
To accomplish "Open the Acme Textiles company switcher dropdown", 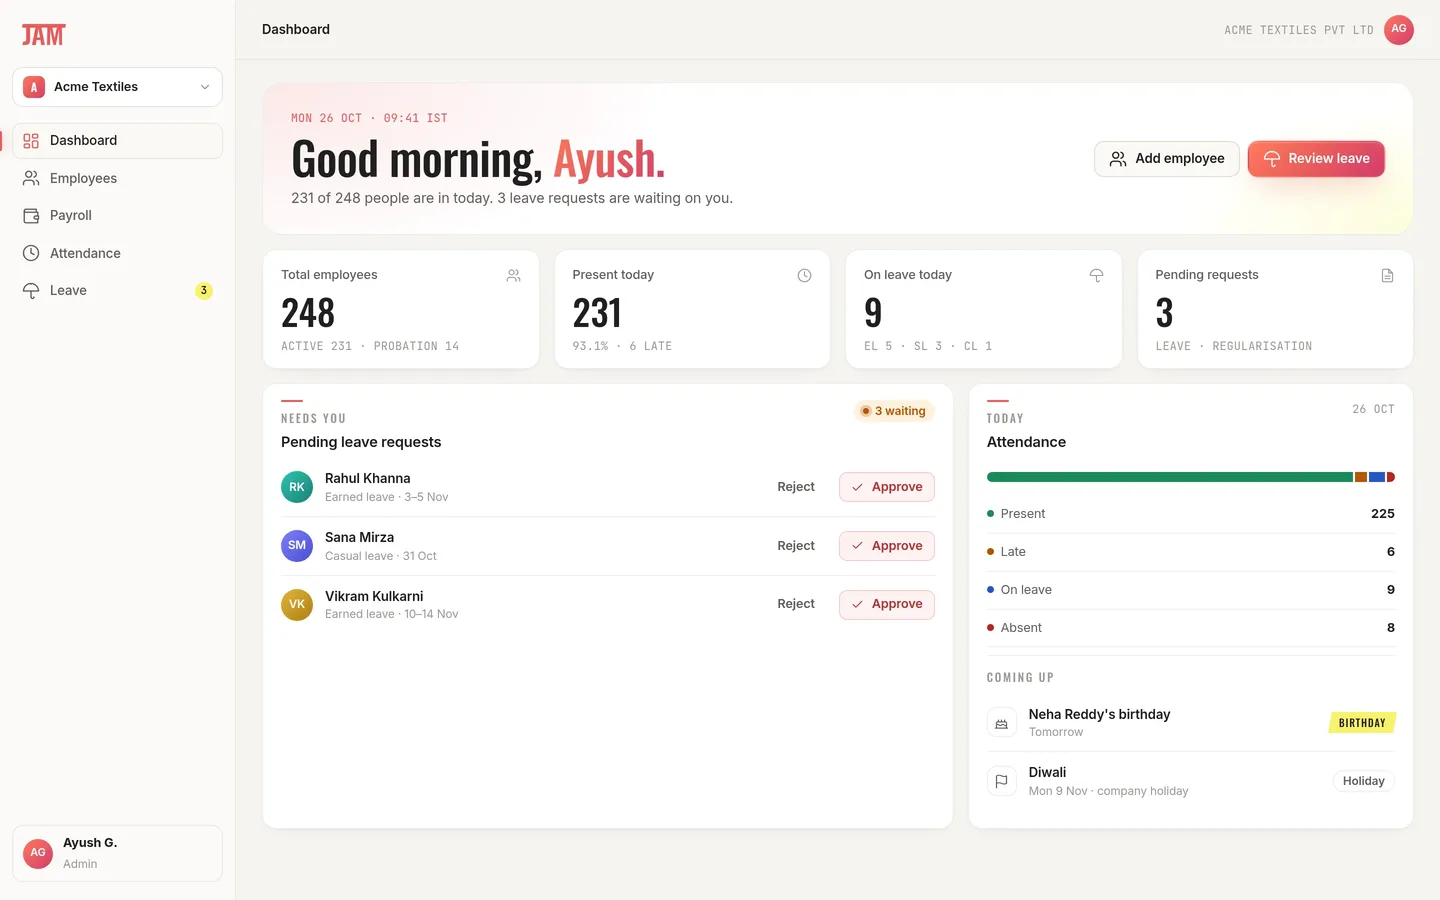I will pyautogui.click(x=117, y=87).
